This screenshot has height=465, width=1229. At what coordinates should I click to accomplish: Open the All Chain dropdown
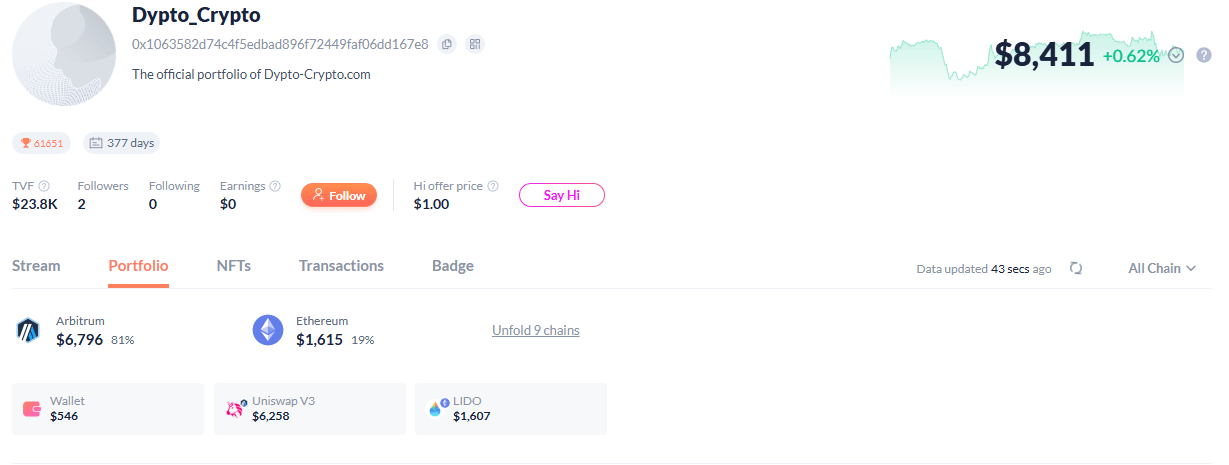coord(1162,268)
